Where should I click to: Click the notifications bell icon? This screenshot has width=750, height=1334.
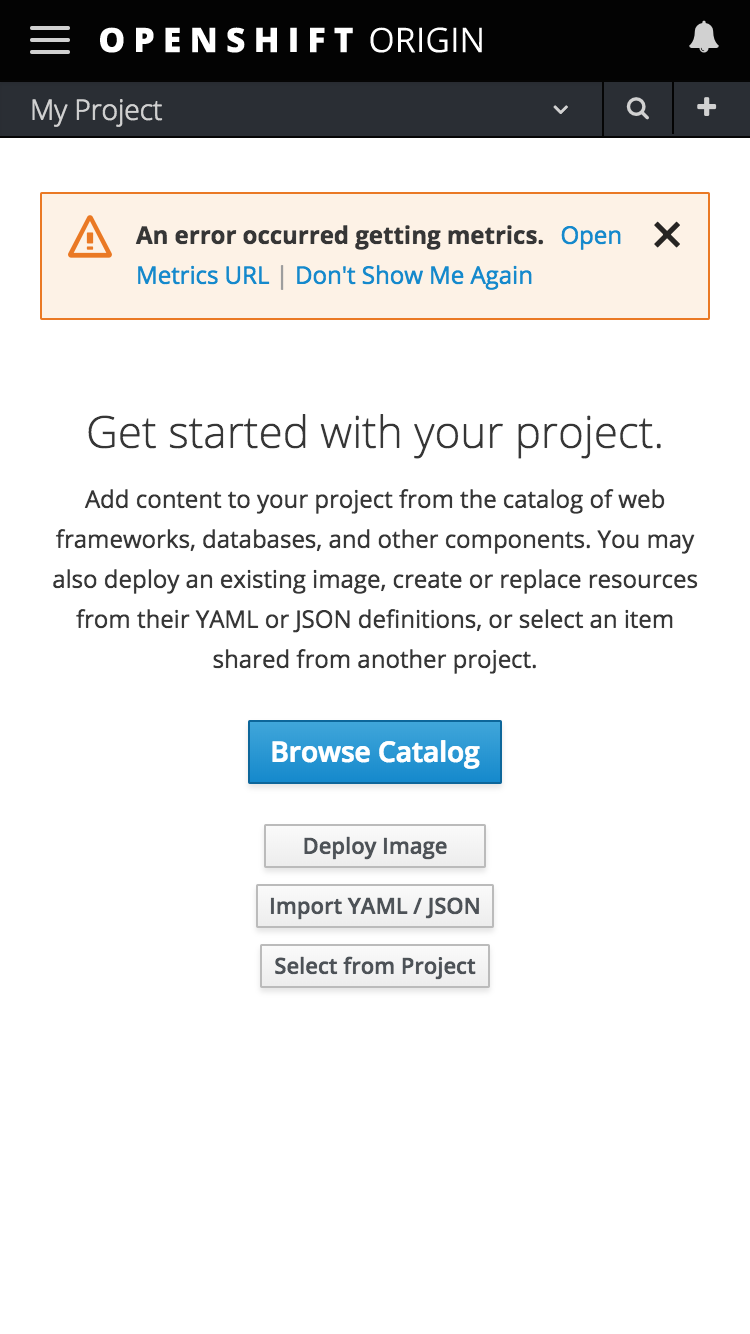click(x=703, y=38)
